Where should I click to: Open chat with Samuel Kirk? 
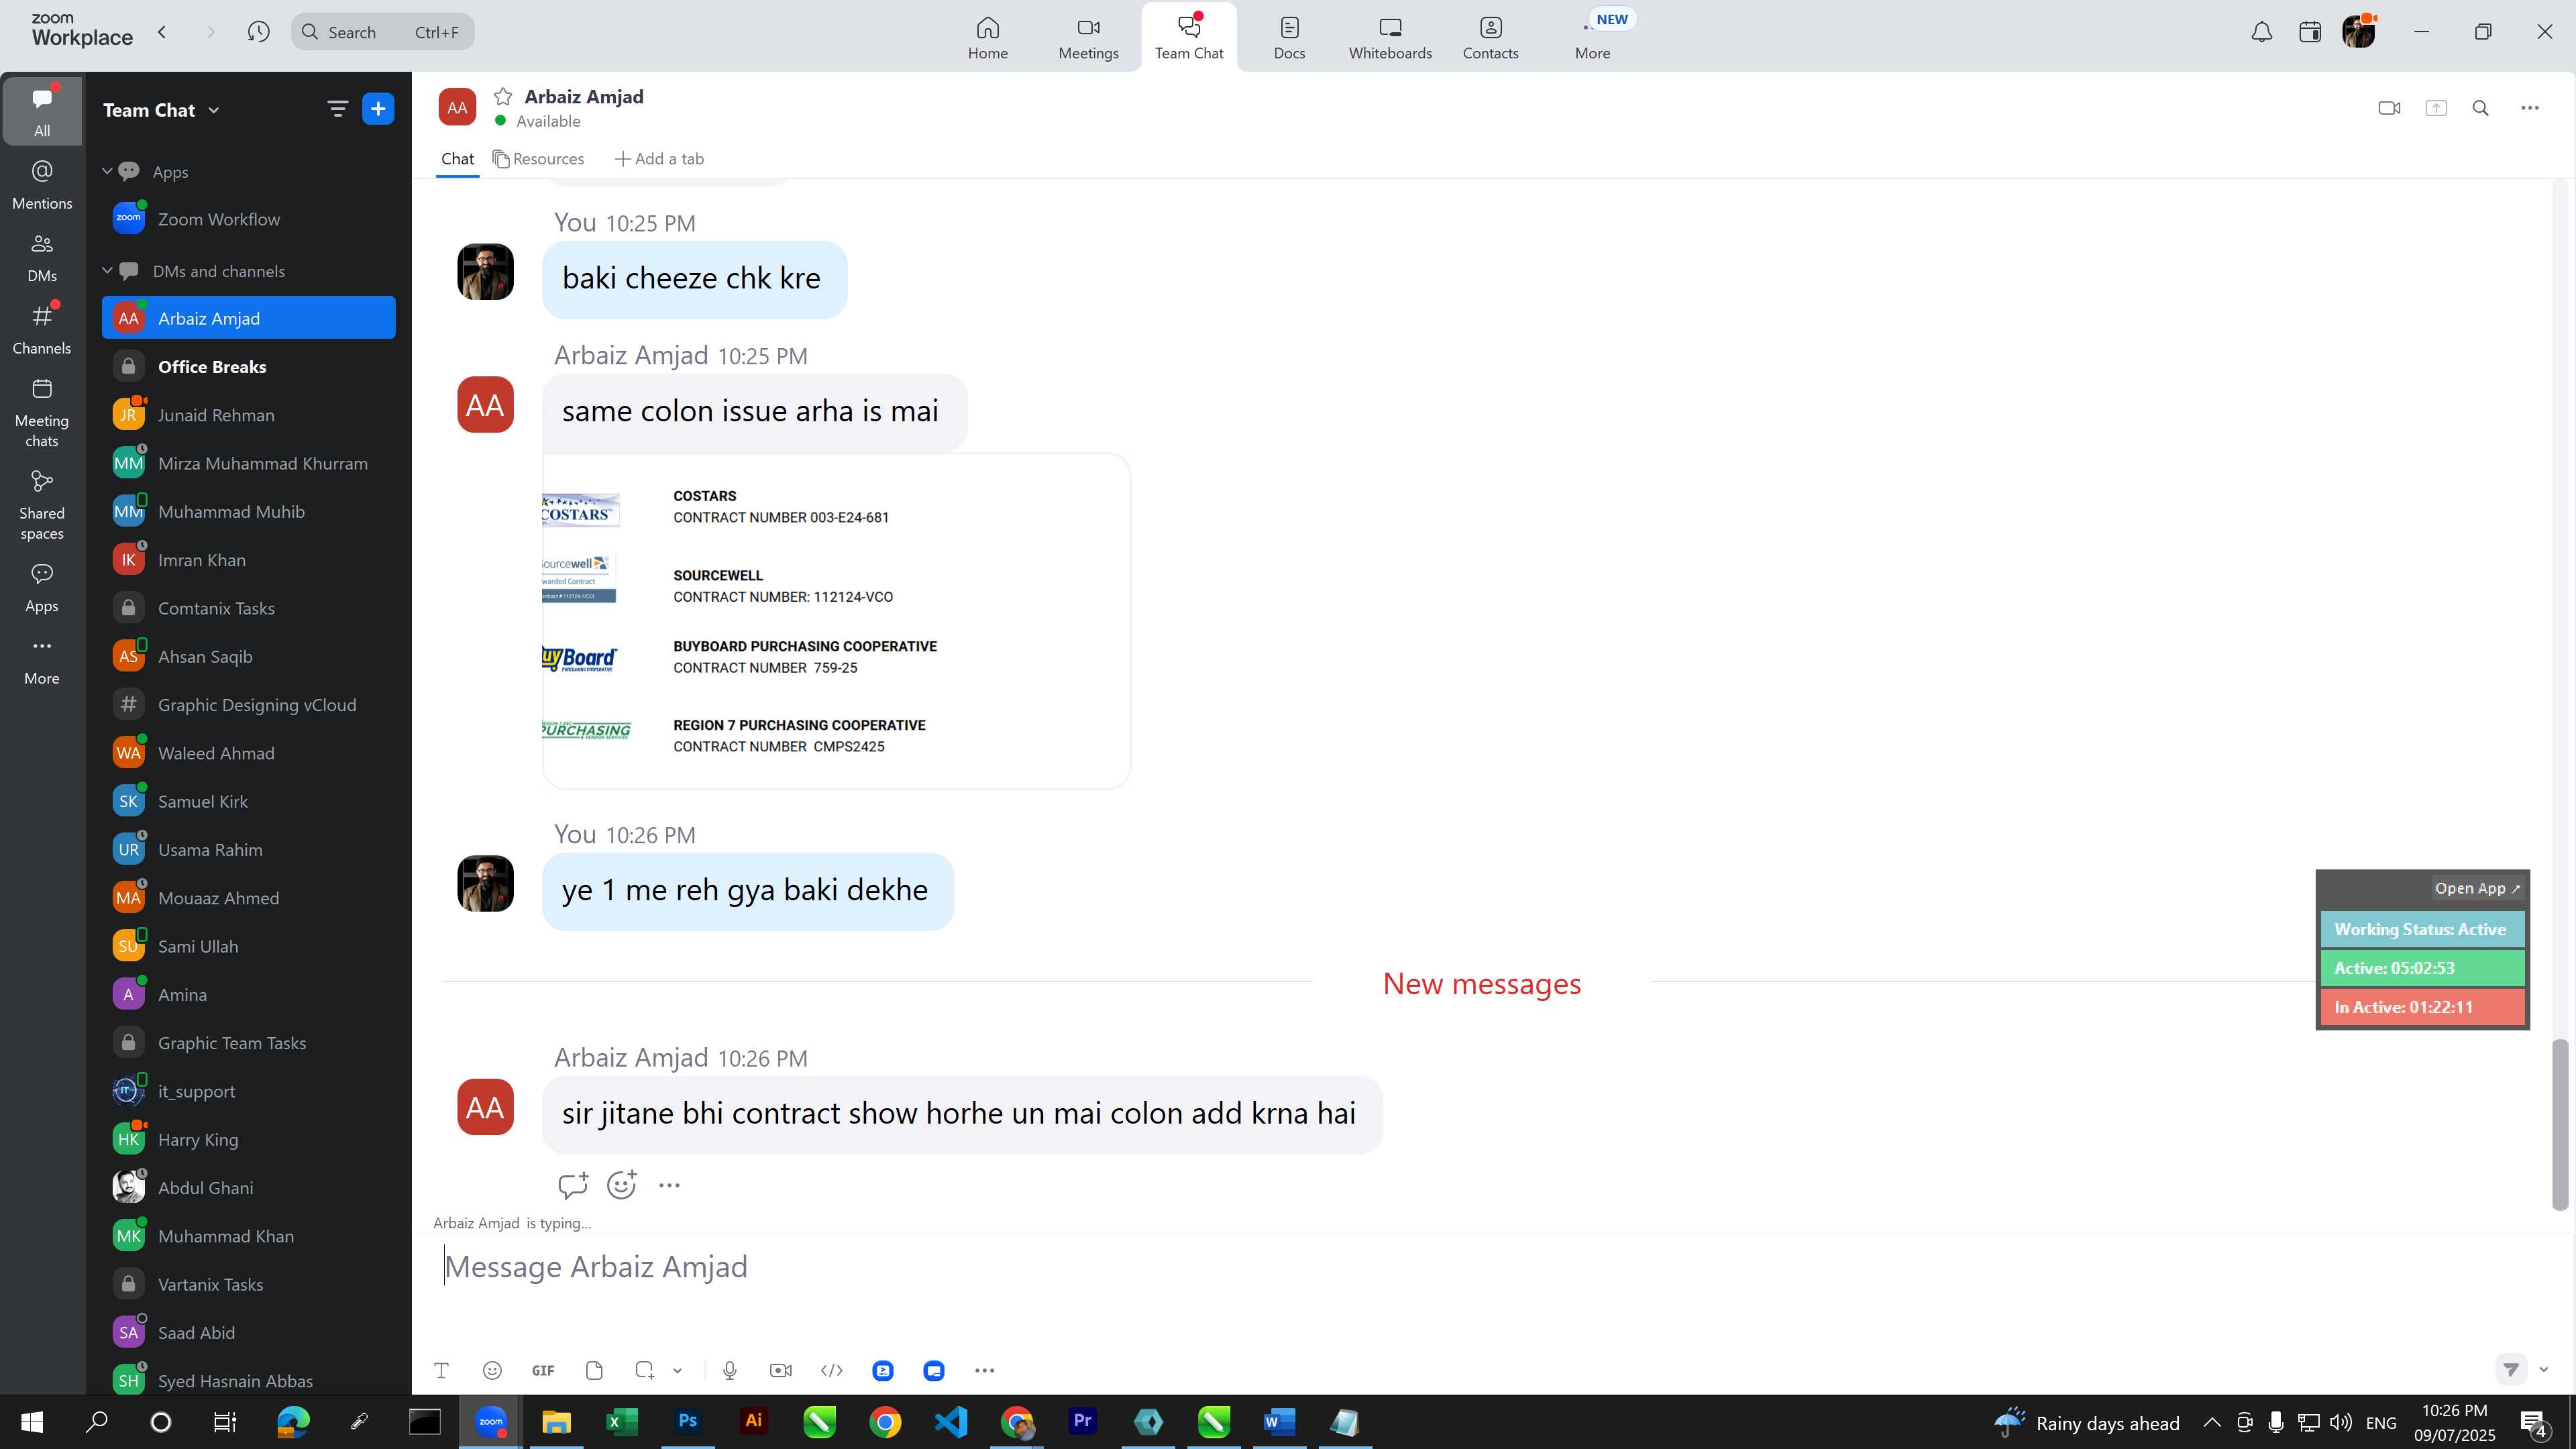pyautogui.click(x=248, y=801)
